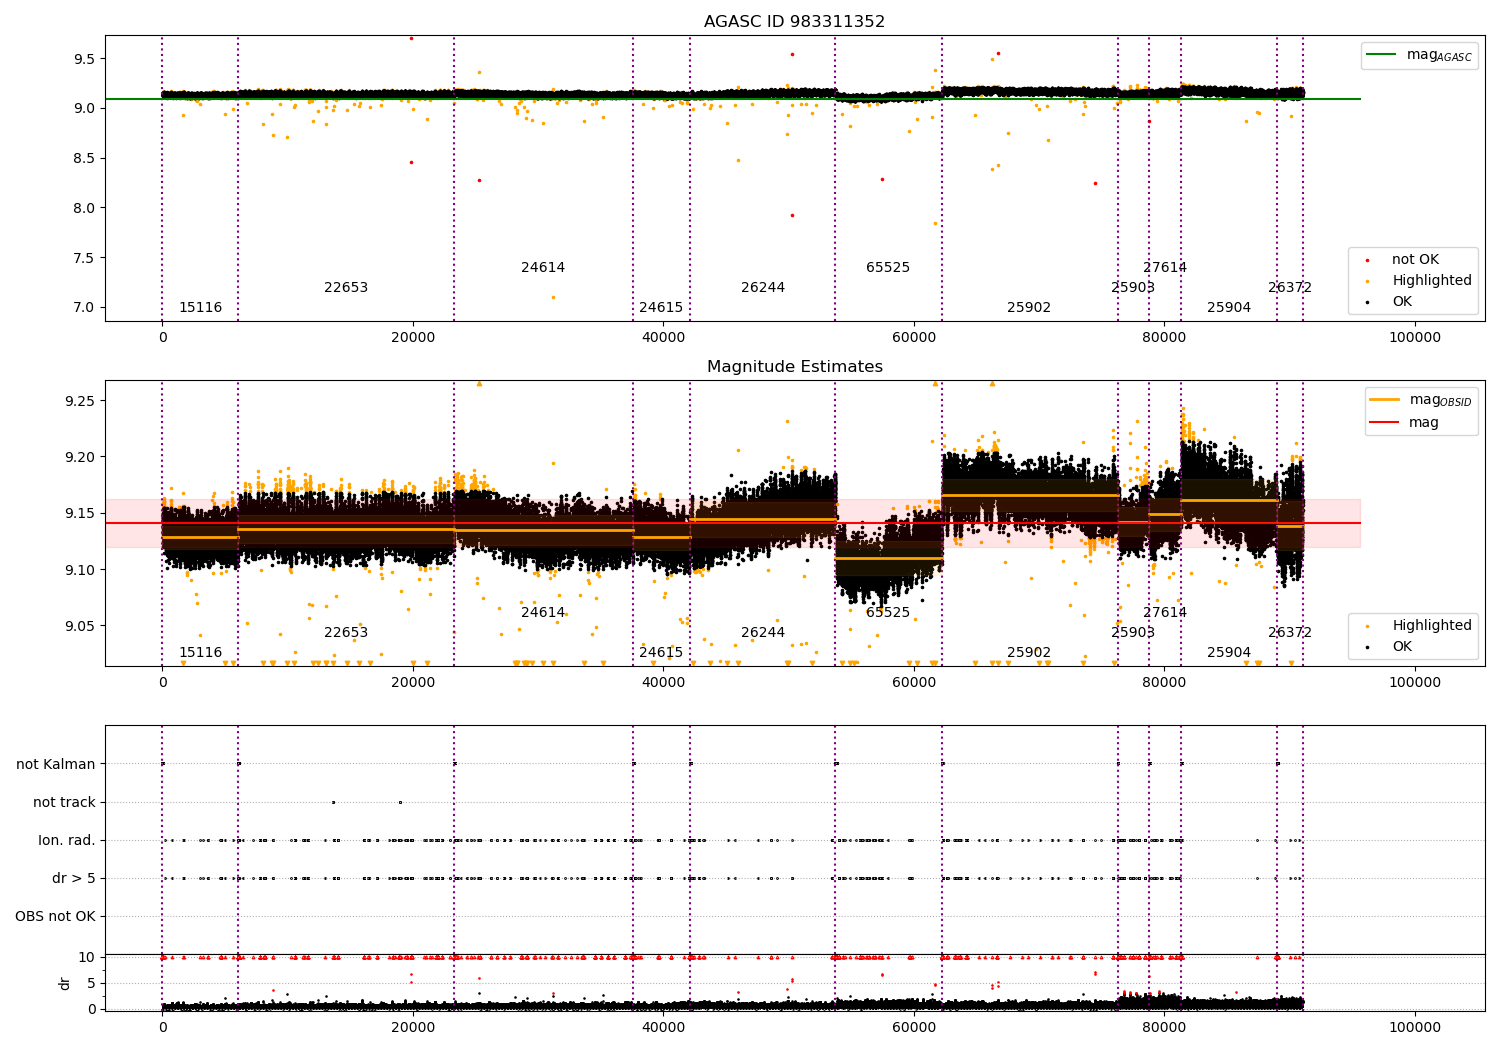The image size is (1500, 1050).
Task: Click obsid label 27614 in Magnitude Estimates plot
Action: [1165, 613]
